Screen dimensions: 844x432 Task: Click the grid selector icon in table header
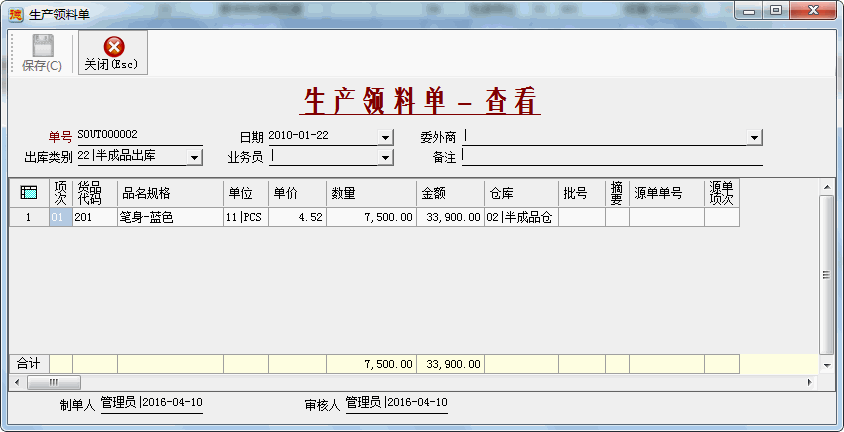tap(29, 193)
